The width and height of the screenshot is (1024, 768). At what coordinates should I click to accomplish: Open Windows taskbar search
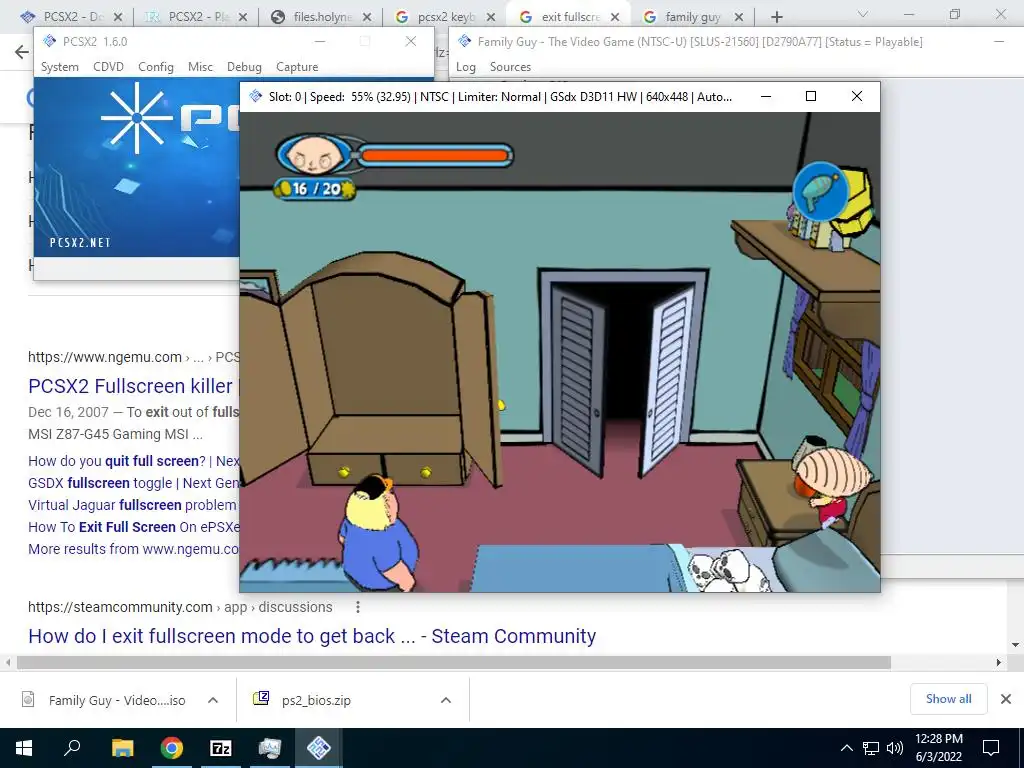point(72,748)
